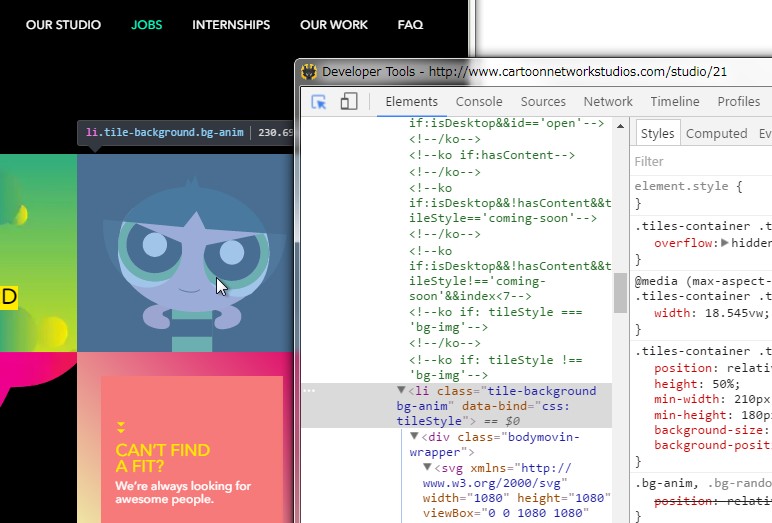Click the DOM tree scroll-up arrow
The width and height of the screenshot is (772, 523).
[620, 126]
